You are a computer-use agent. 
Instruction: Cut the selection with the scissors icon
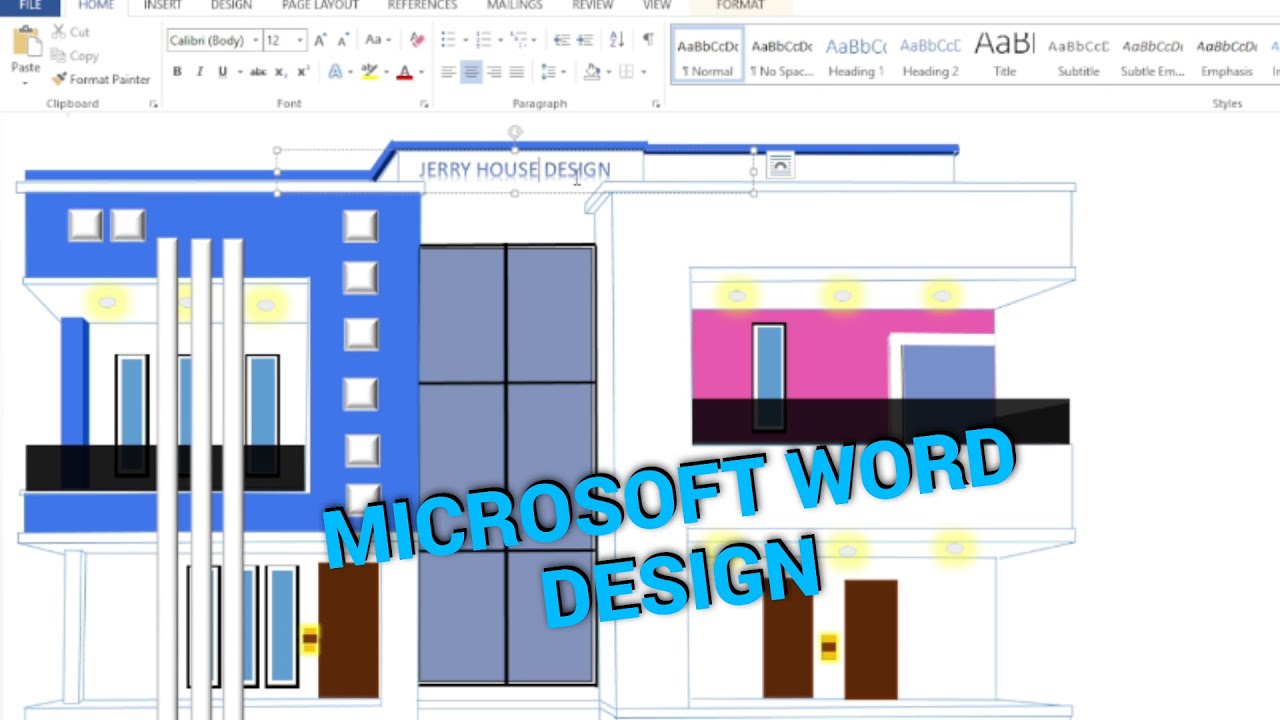58,32
